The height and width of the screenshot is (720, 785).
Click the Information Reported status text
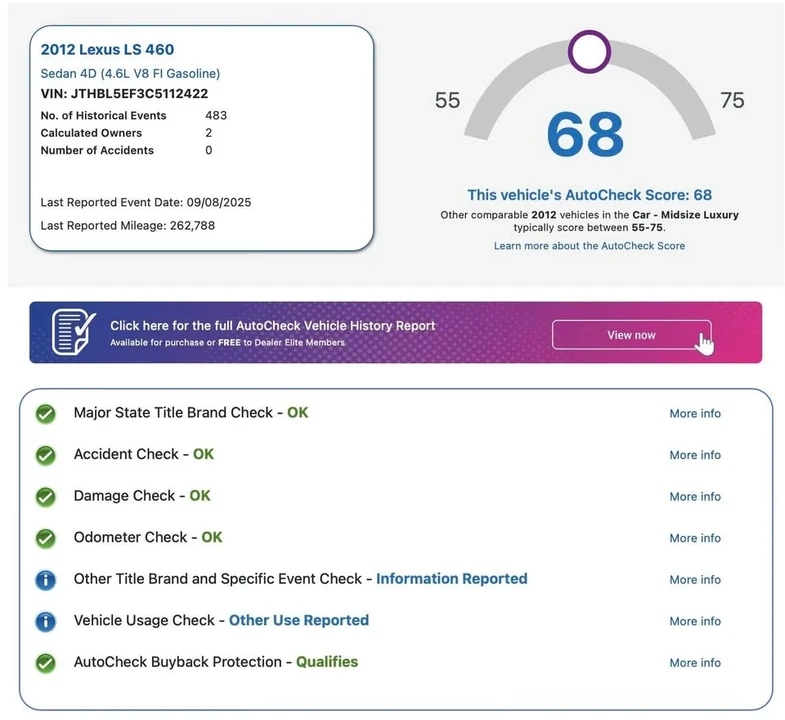[452, 579]
